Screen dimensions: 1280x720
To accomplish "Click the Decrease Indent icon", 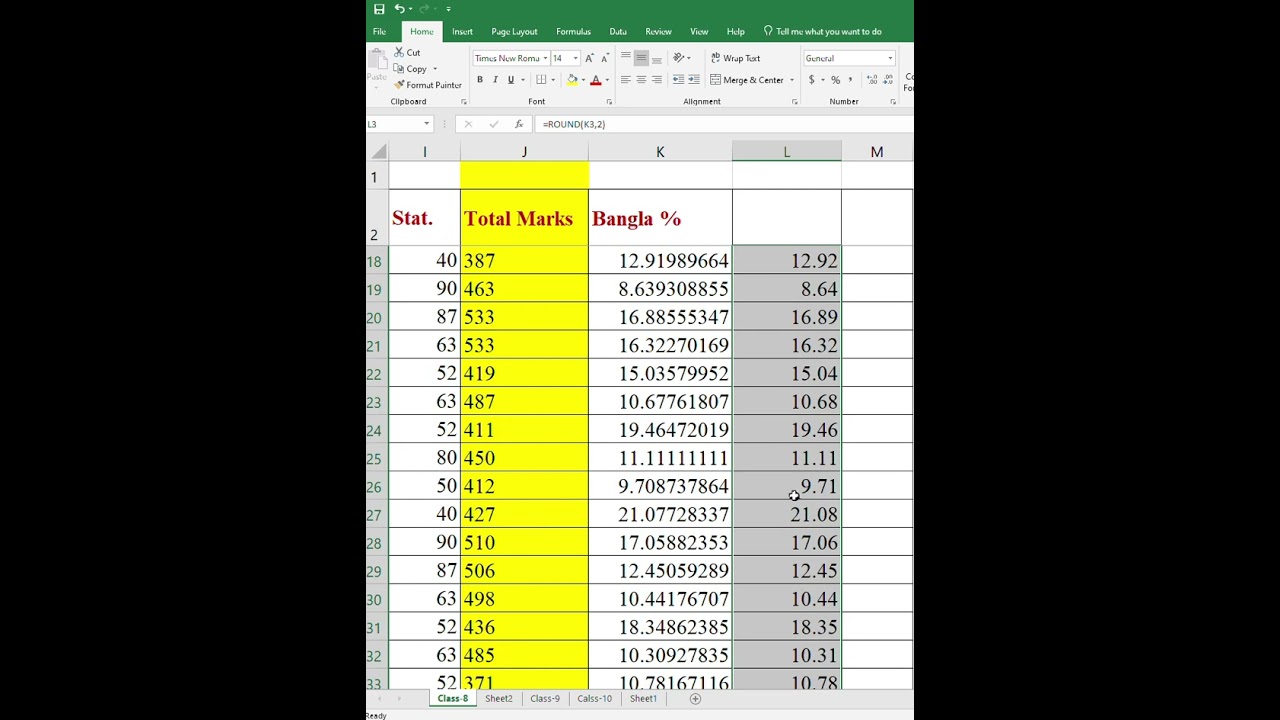I will click(678, 80).
